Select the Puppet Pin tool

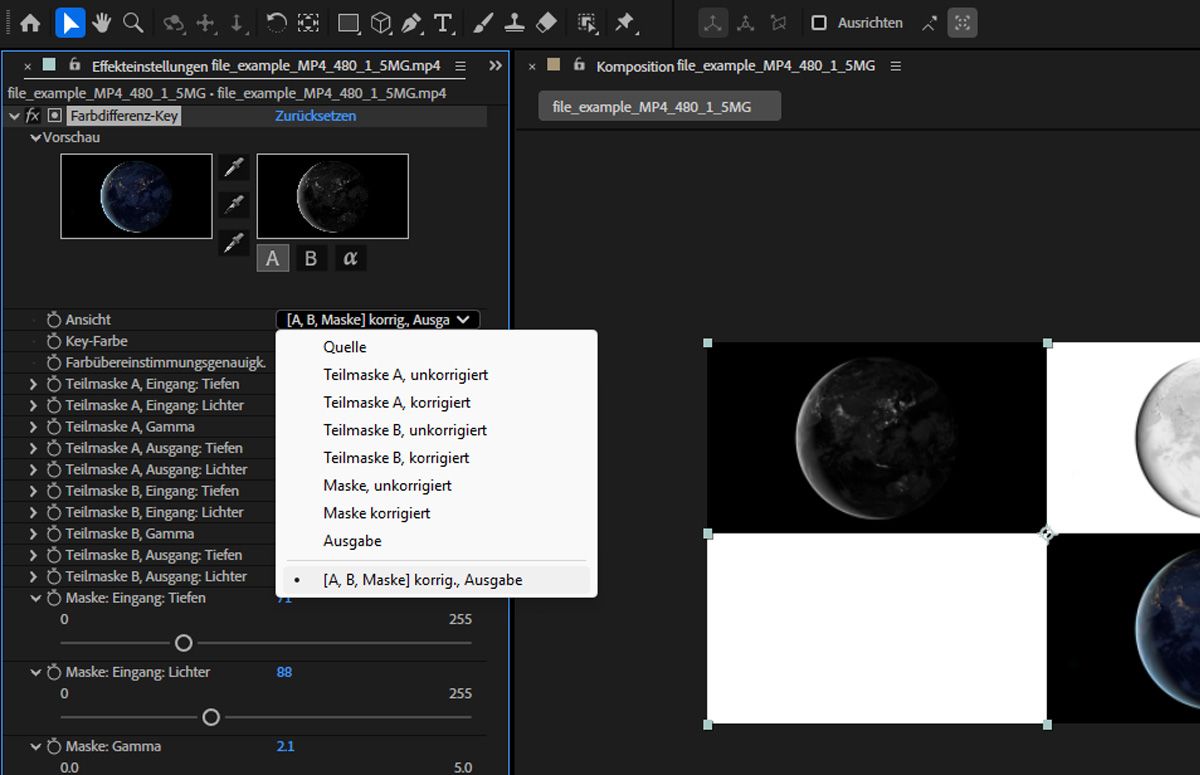point(625,22)
